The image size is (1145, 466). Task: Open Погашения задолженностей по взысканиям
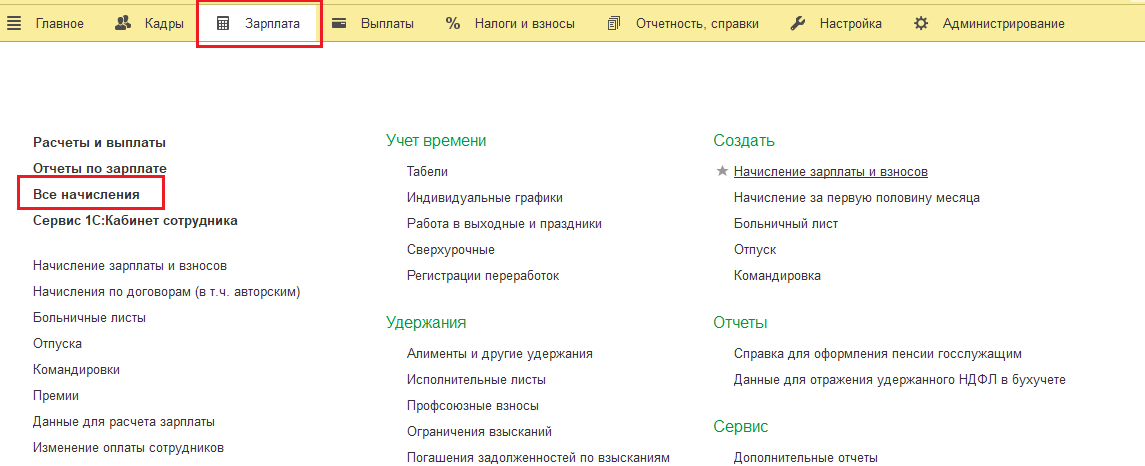pos(538,457)
